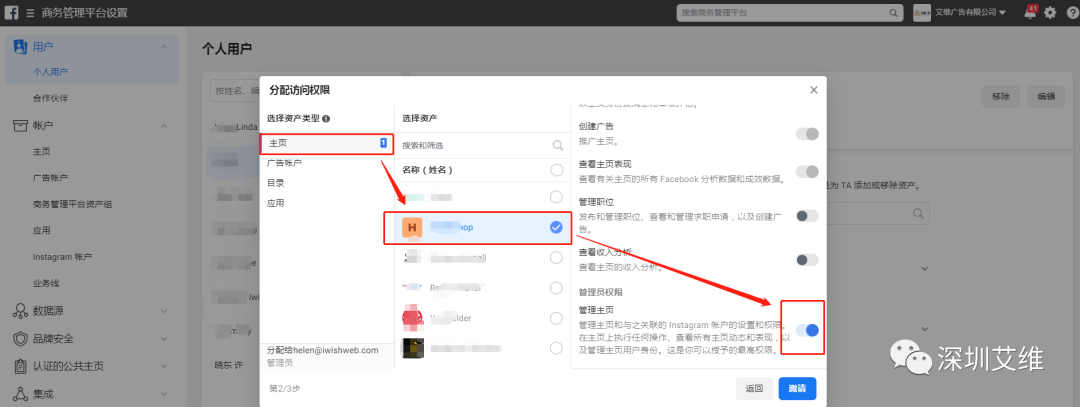This screenshot has height=407, width=1080.
Task: Open the 艾维广告有限公司 account dropdown
Action: point(970,13)
